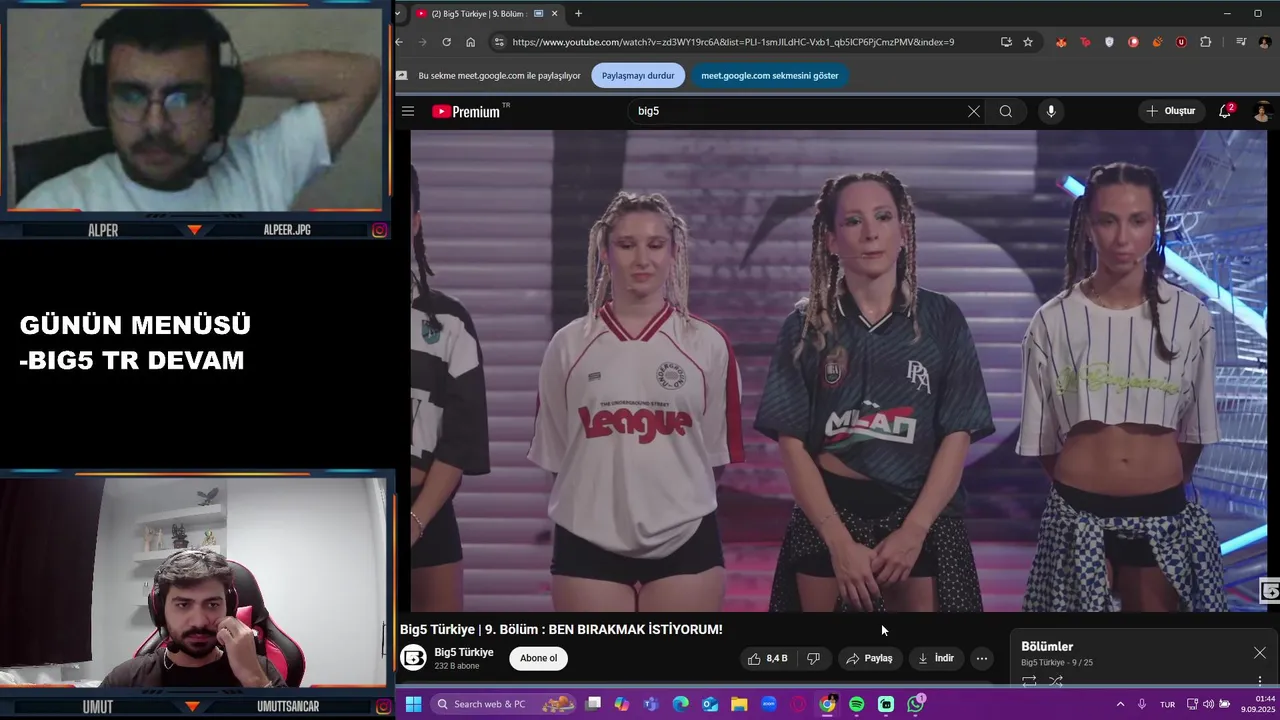
Task: Open the Big5 Türkiye channel avatar
Action: [413, 657]
